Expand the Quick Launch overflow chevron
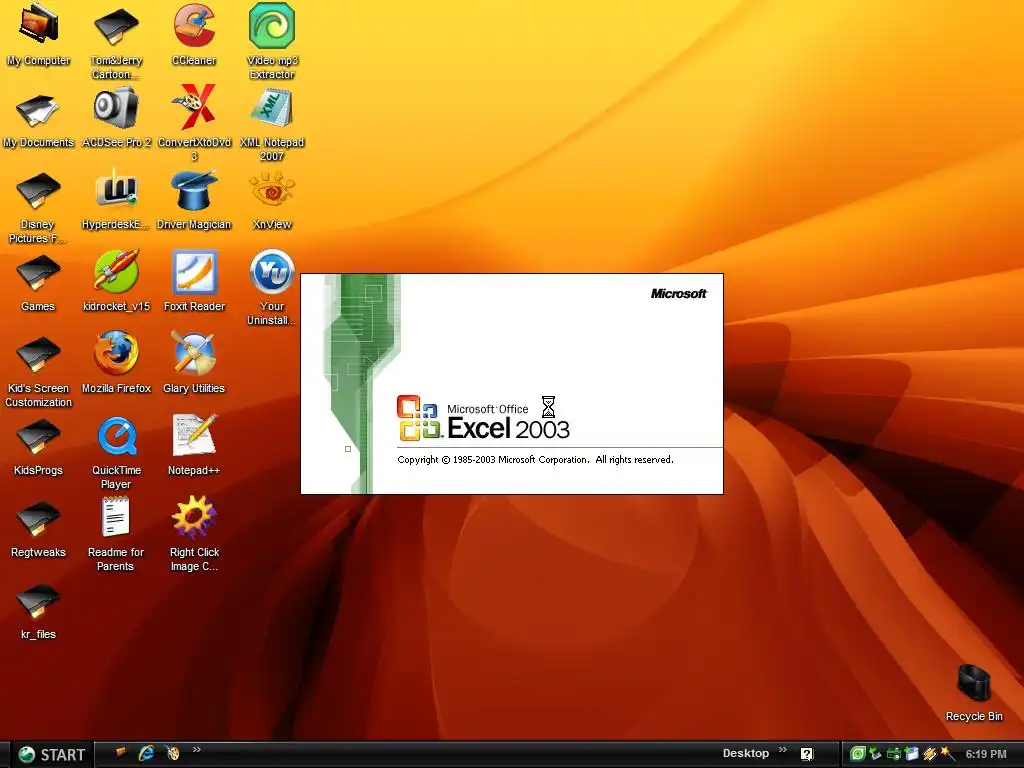The width and height of the screenshot is (1024, 768). tap(197, 750)
